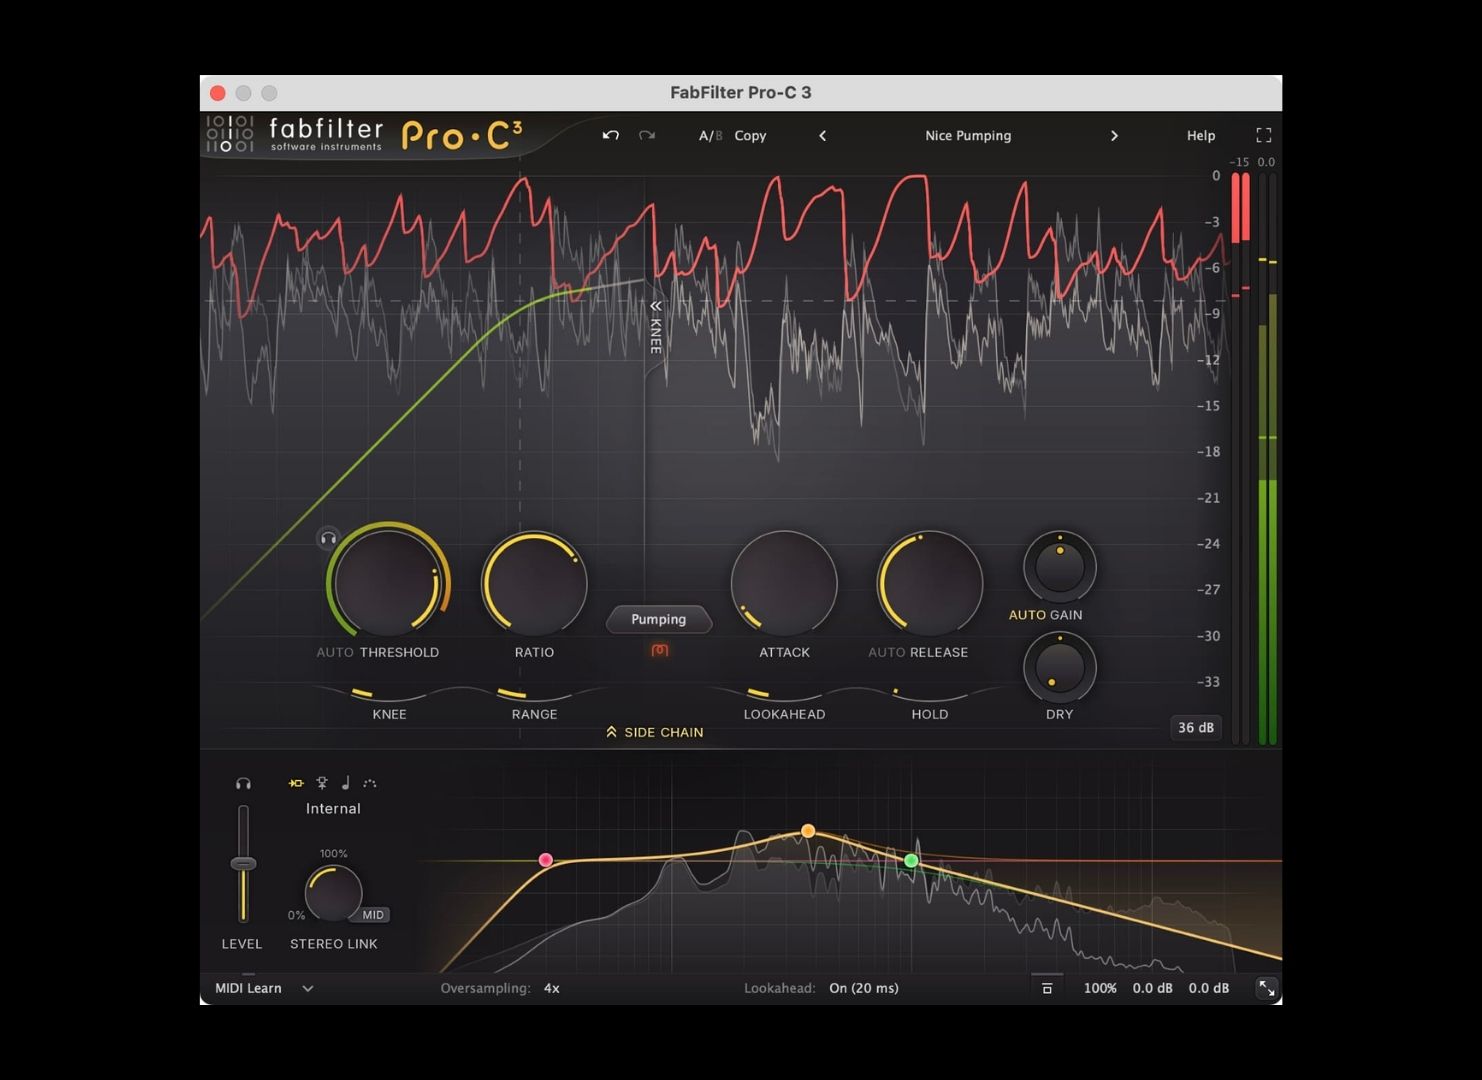The height and width of the screenshot is (1080, 1482).
Task: Open the Nice Pumping preset menu
Action: coord(967,135)
